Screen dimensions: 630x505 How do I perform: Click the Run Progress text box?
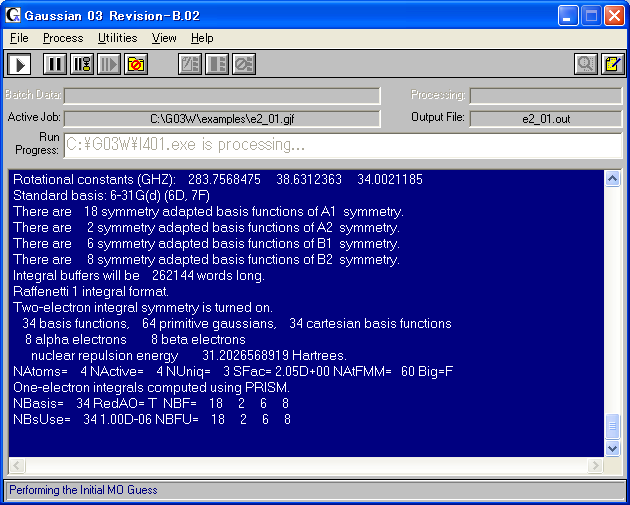343,145
